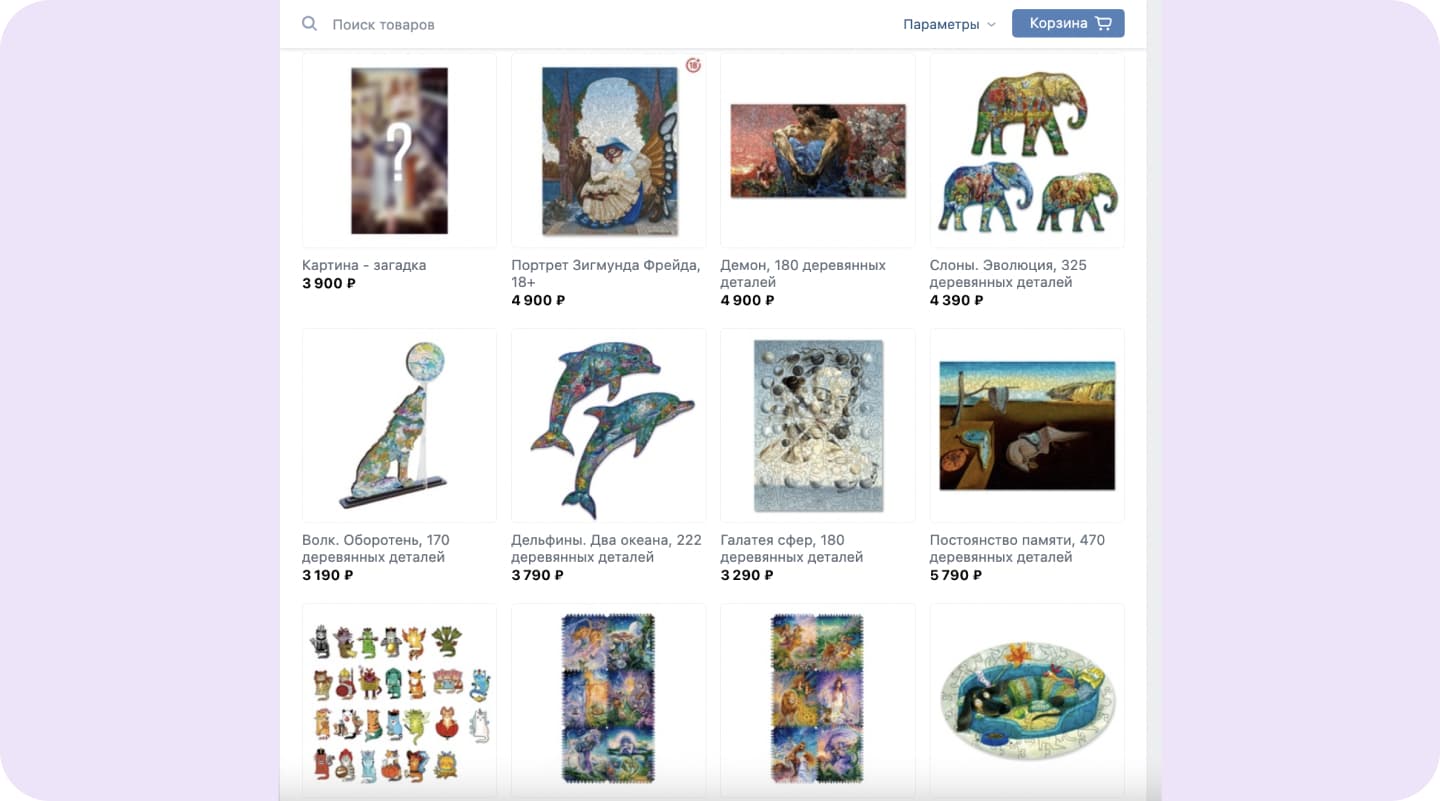Image resolution: width=1440 pixels, height=801 pixels.
Task: Open the cartoon cats collection thumbnail
Action: tap(399, 700)
